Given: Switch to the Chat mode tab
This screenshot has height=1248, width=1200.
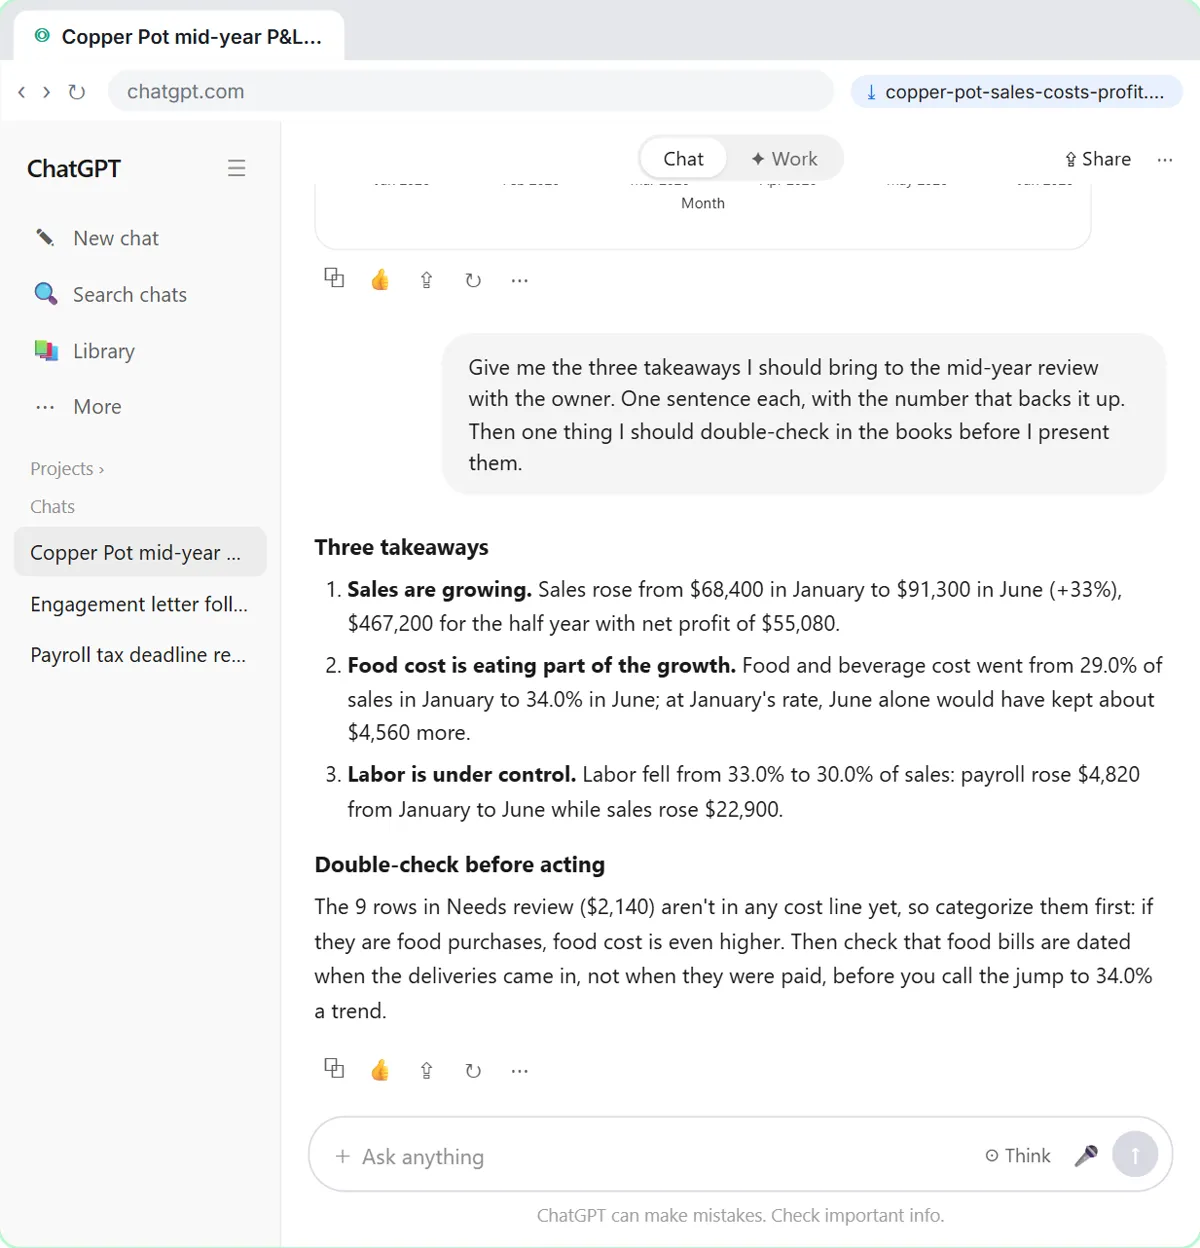Looking at the screenshot, I should pyautogui.click(x=683, y=158).
